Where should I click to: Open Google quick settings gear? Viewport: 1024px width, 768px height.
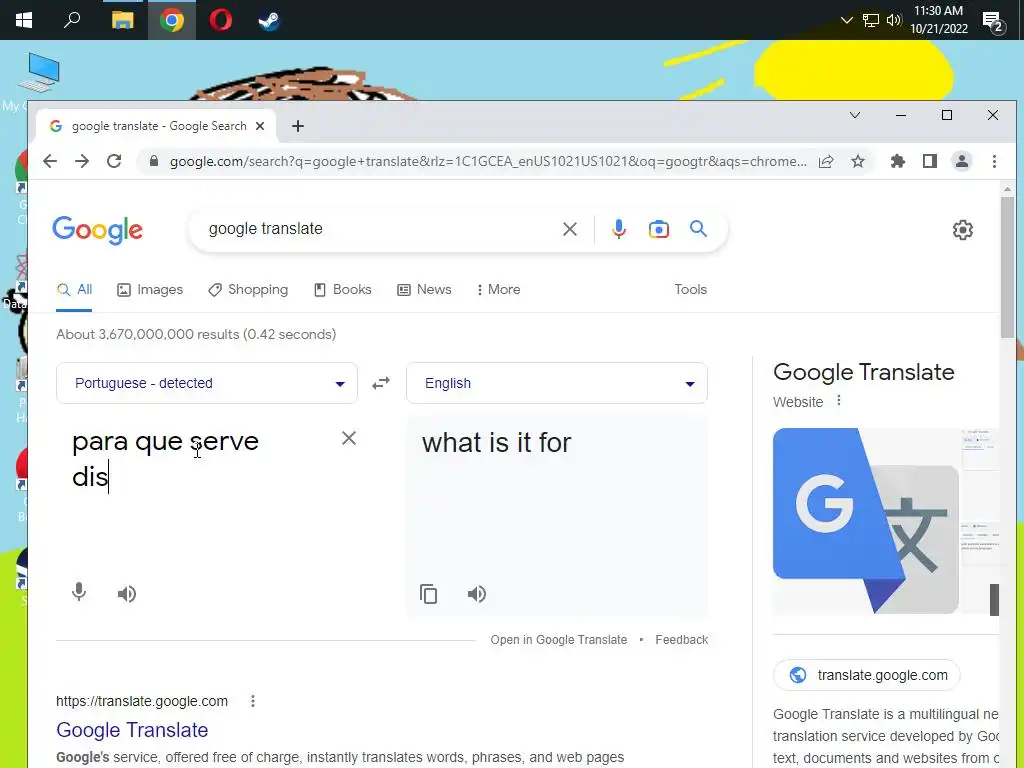[963, 230]
